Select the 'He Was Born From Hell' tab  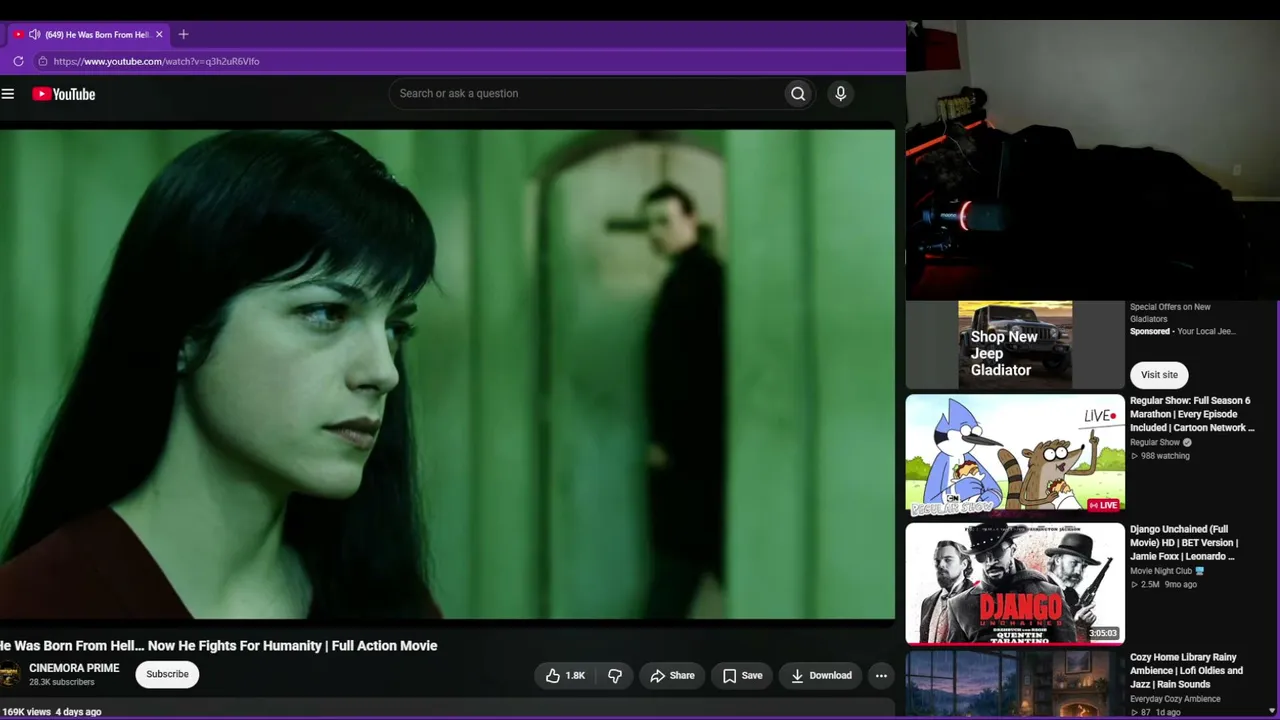(87, 34)
